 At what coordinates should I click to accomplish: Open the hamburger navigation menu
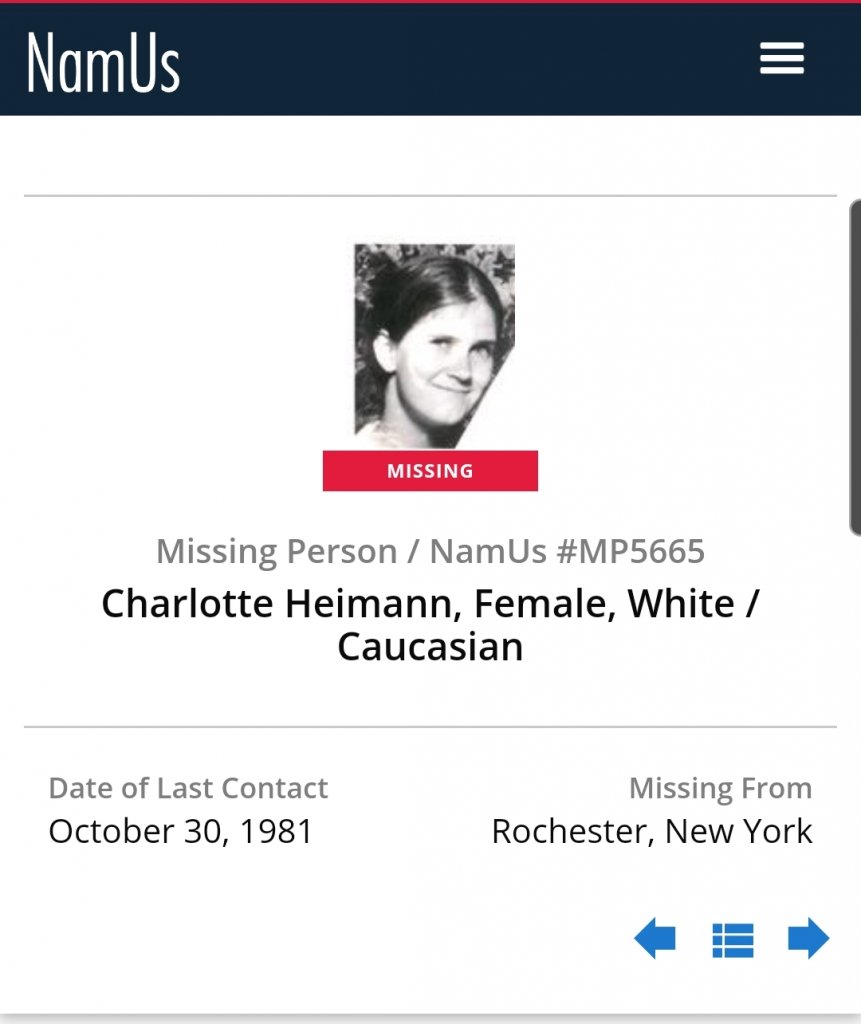(x=781, y=58)
